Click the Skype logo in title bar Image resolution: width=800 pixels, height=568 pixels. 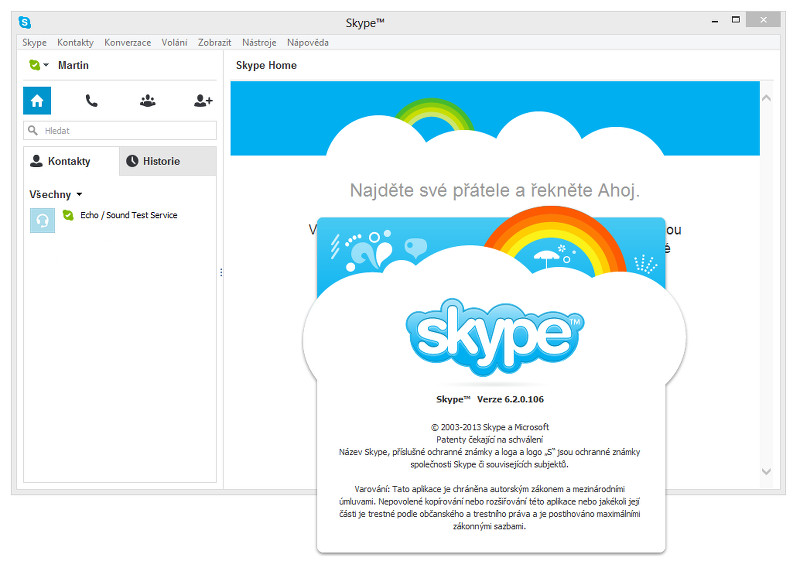pos(24,22)
